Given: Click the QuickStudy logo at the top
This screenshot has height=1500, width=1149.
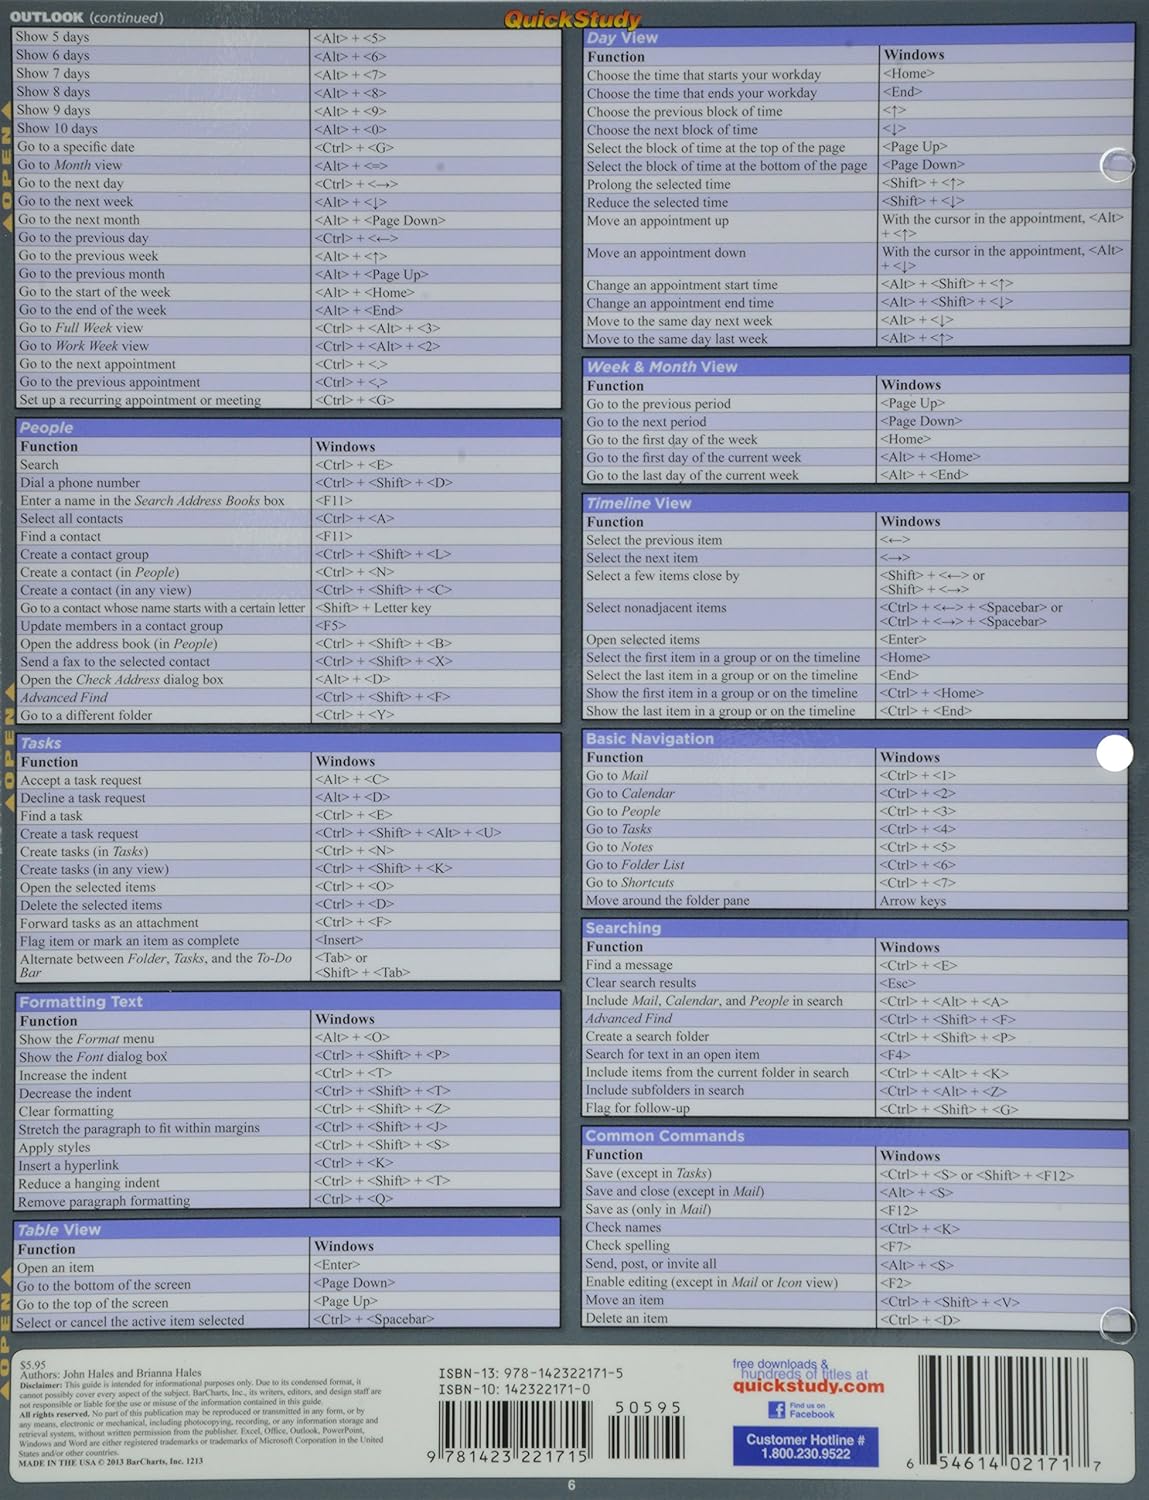Looking at the screenshot, I should pos(572,19).
